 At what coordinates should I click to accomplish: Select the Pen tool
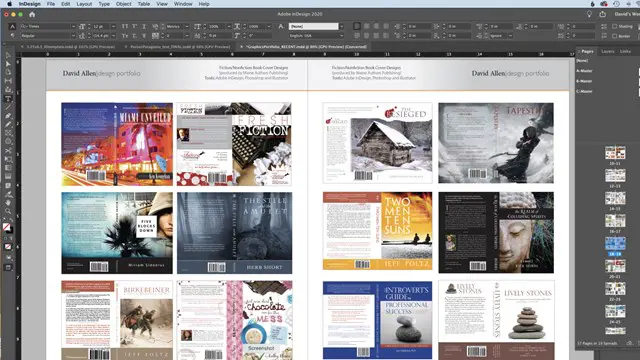[8, 116]
